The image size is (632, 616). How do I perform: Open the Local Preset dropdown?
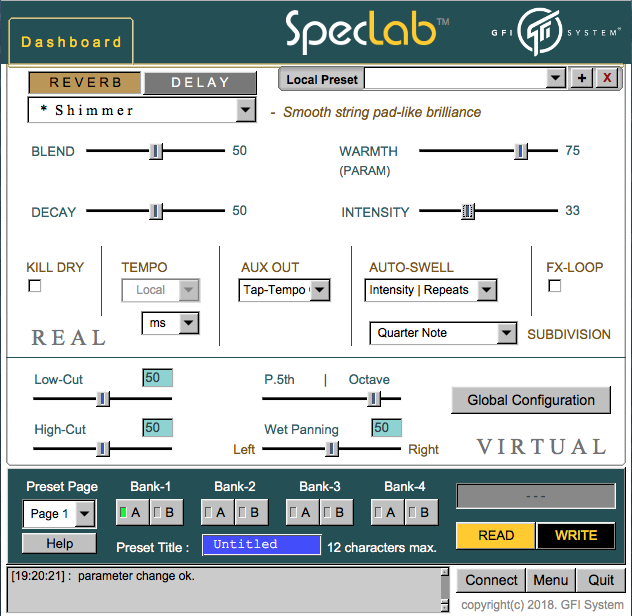555,78
